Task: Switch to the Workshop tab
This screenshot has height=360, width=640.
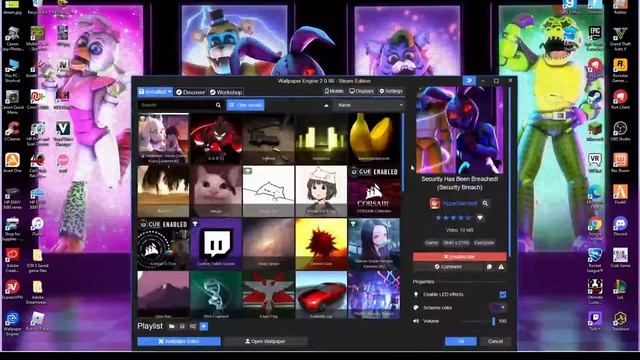Action: [226, 92]
